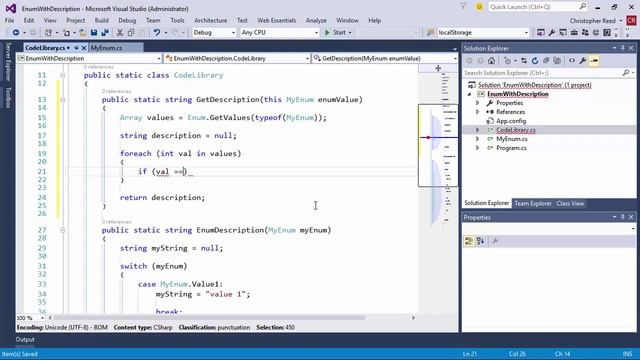Screen dimensions: 640x360
Task: Save the current file with Save icon
Action: pos(94,33)
